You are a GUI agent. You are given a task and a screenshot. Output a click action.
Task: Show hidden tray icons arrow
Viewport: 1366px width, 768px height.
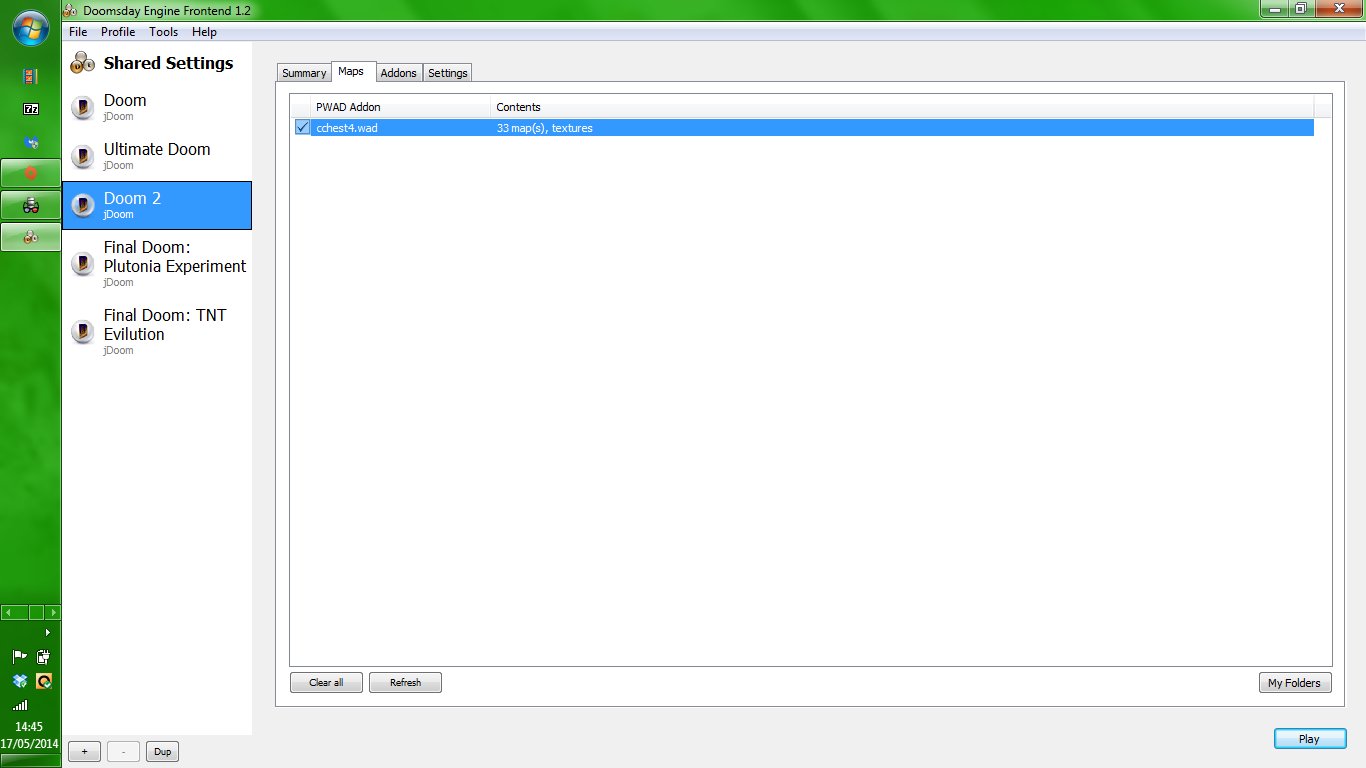coord(47,632)
